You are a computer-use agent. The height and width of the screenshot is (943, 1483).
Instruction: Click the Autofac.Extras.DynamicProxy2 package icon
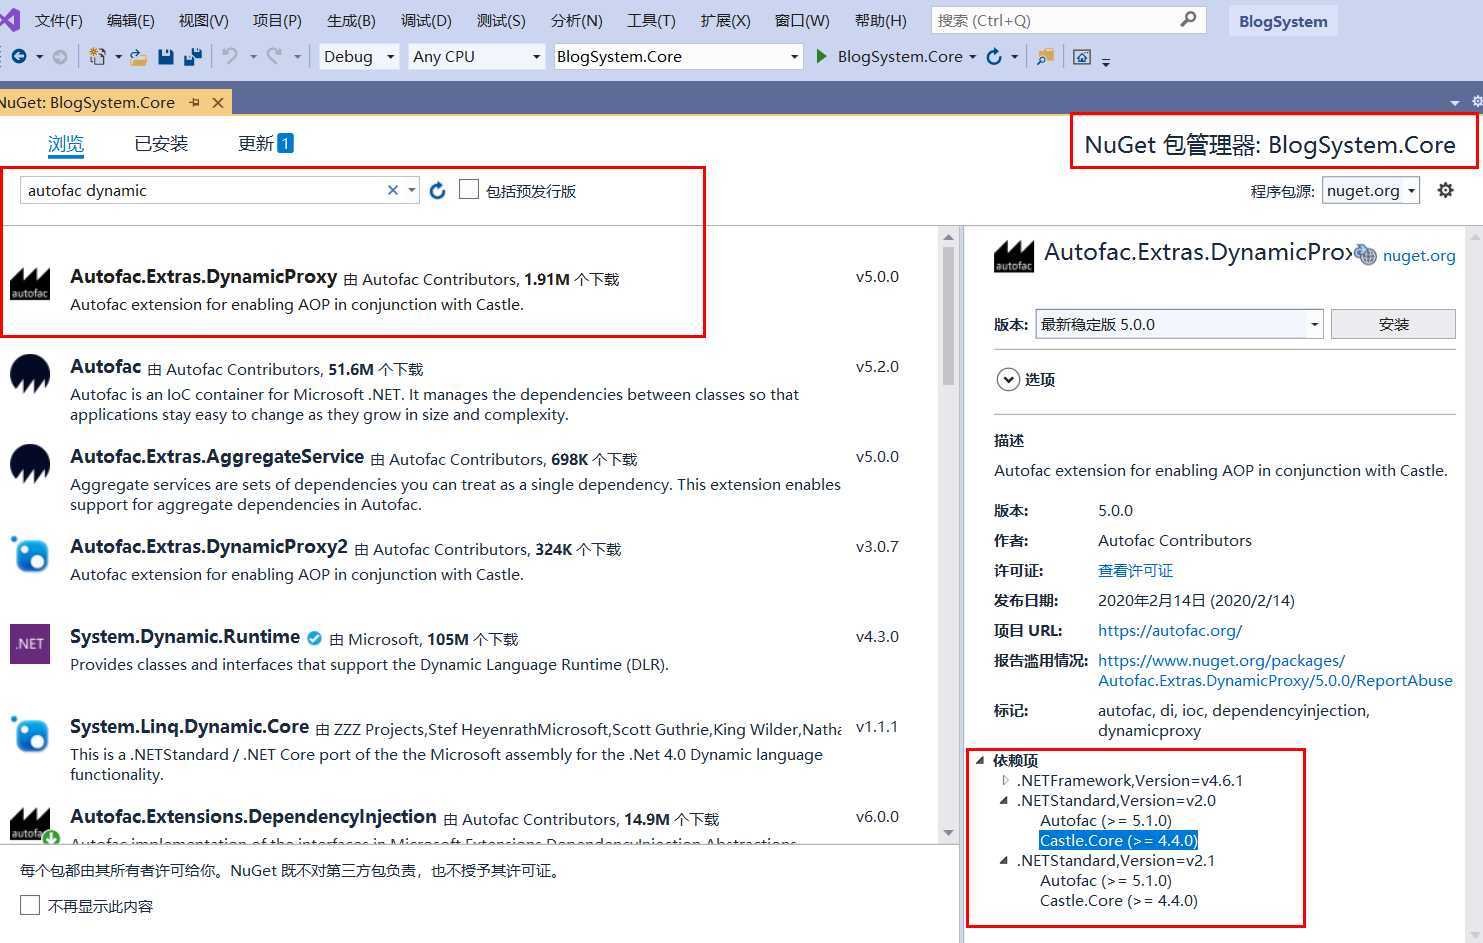pos(30,555)
